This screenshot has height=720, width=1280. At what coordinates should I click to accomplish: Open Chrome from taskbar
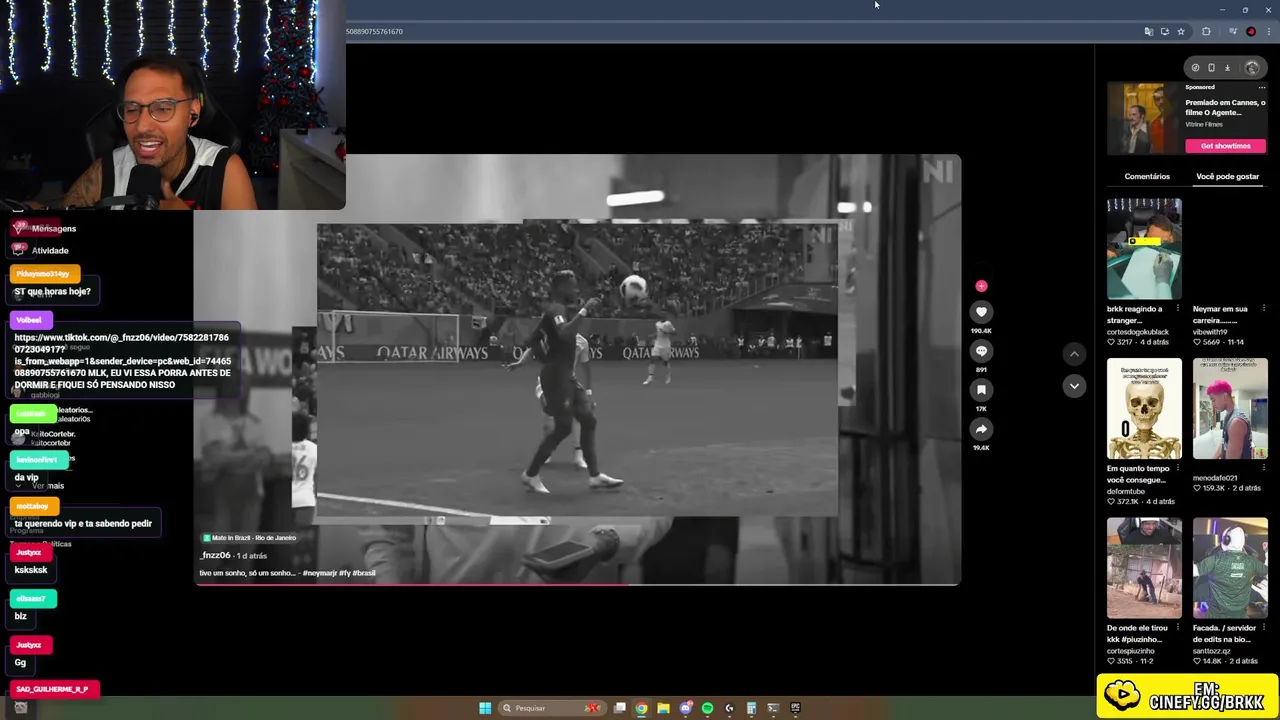[642, 708]
